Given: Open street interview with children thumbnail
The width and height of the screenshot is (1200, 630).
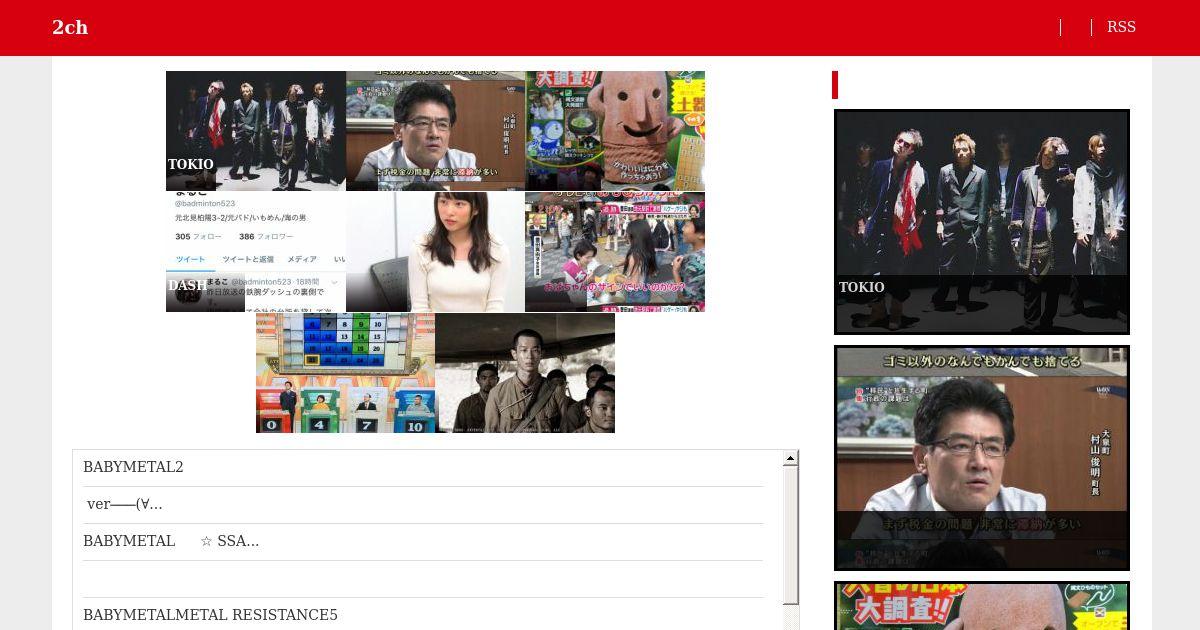Looking at the screenshot, I should point(615,252).
